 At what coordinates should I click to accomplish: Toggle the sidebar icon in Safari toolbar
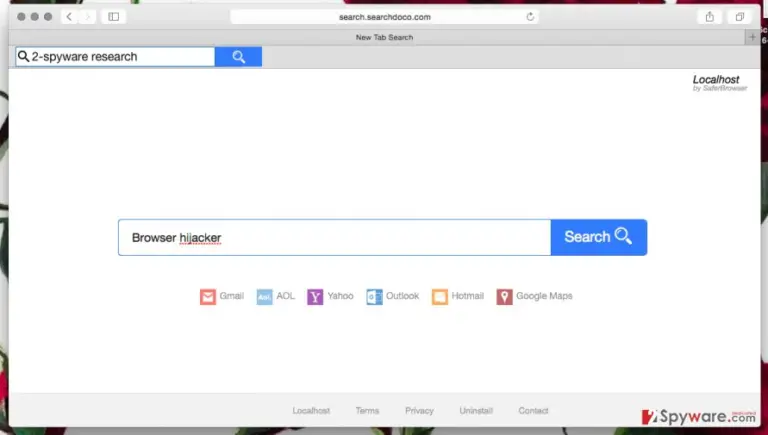pos(114,17)
